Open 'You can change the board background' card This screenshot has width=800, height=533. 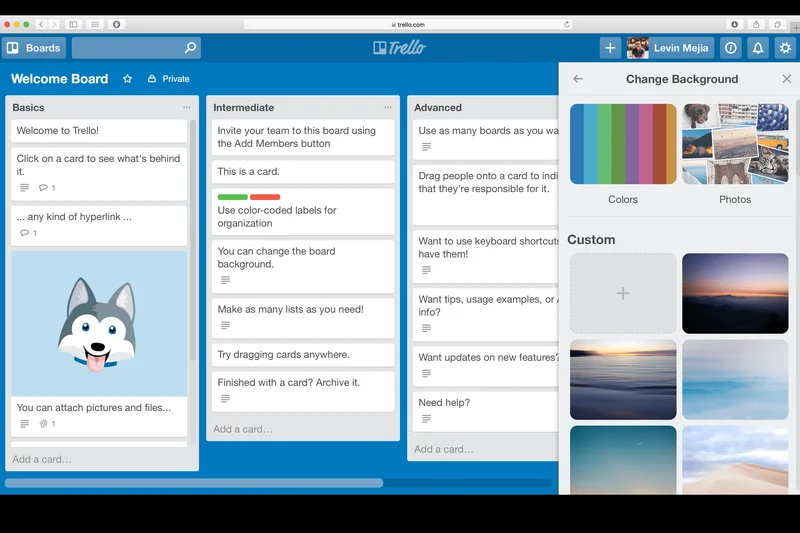303,266
